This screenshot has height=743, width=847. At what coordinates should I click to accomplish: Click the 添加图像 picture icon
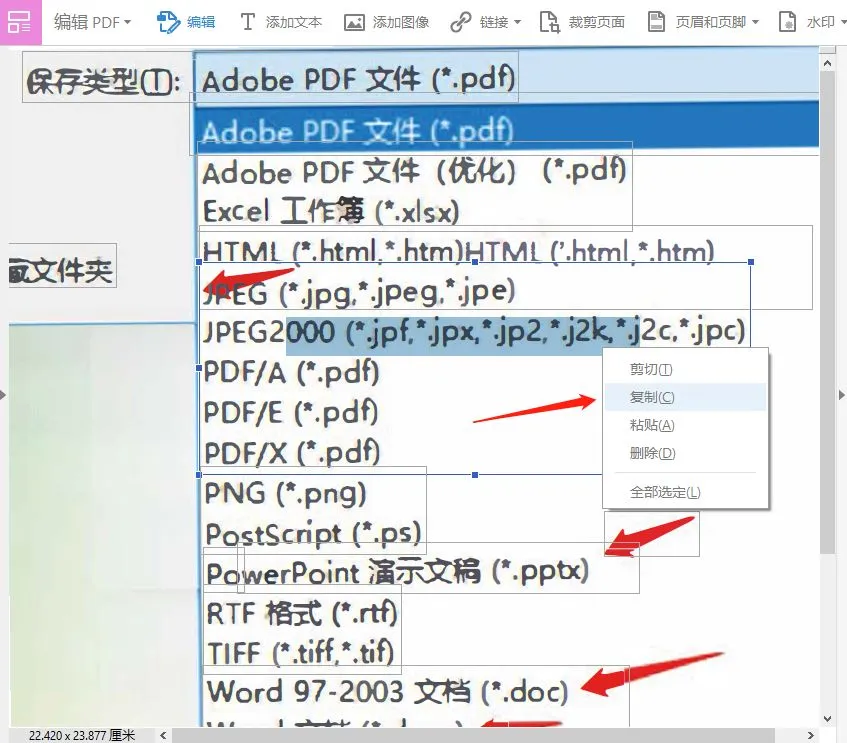point(354,23)
